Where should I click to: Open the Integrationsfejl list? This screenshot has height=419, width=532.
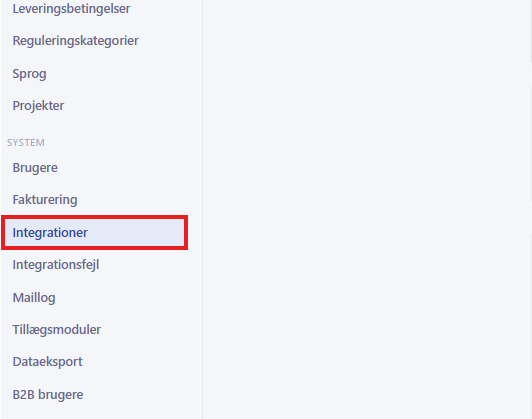[56, 265]
